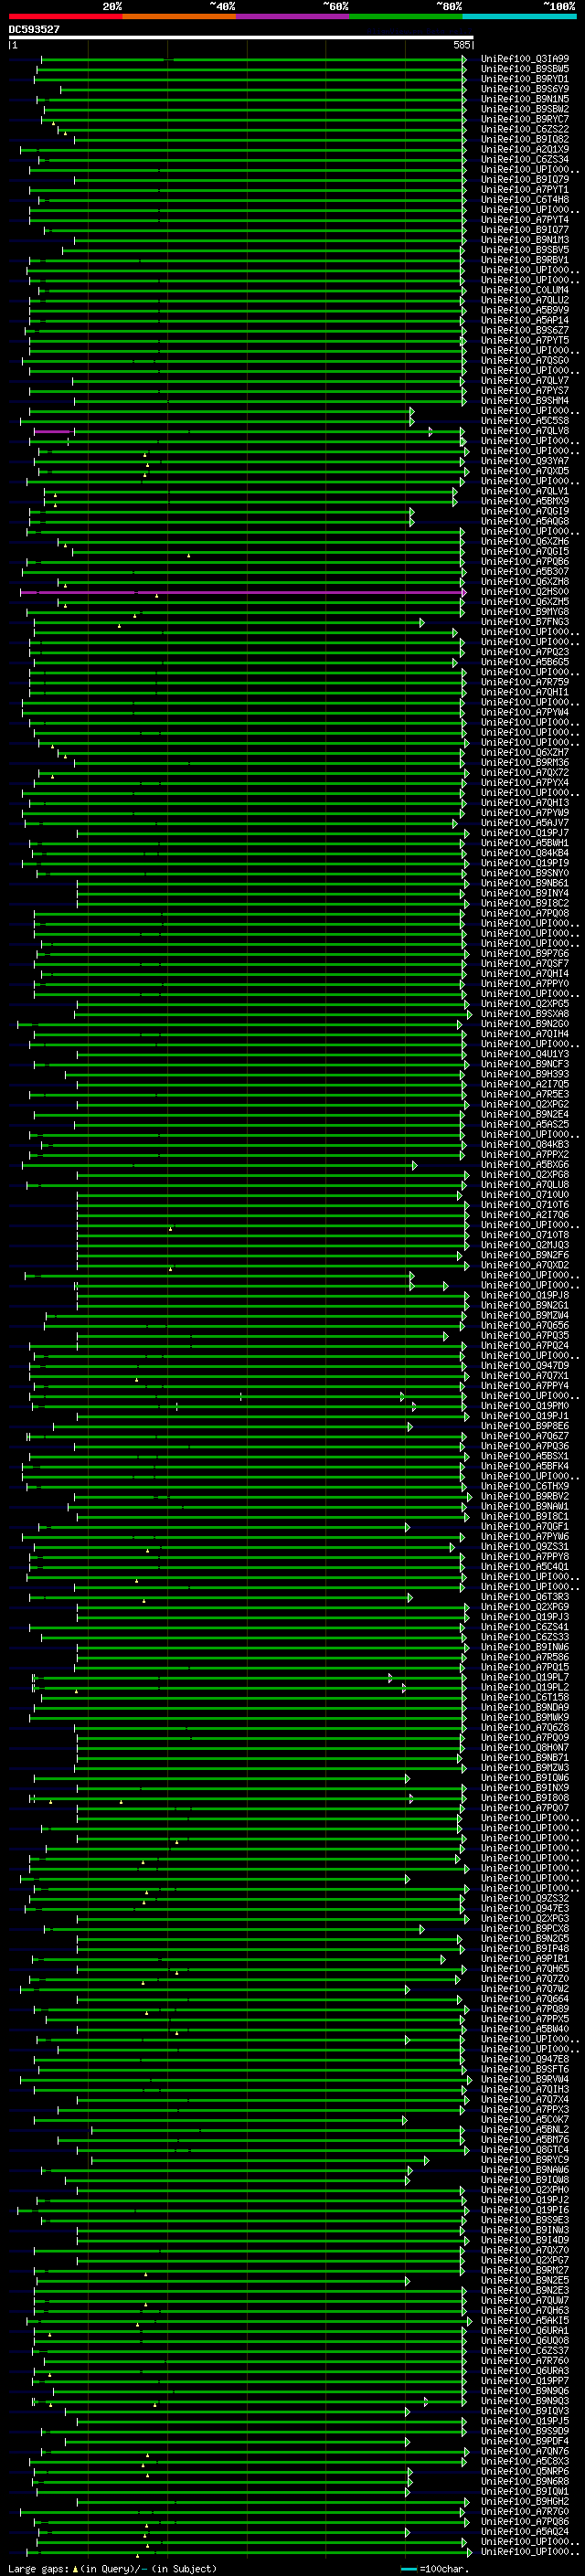Click the red 20% identity legend bar
The image size is (585, 2576).
click(x=65, y=16)
